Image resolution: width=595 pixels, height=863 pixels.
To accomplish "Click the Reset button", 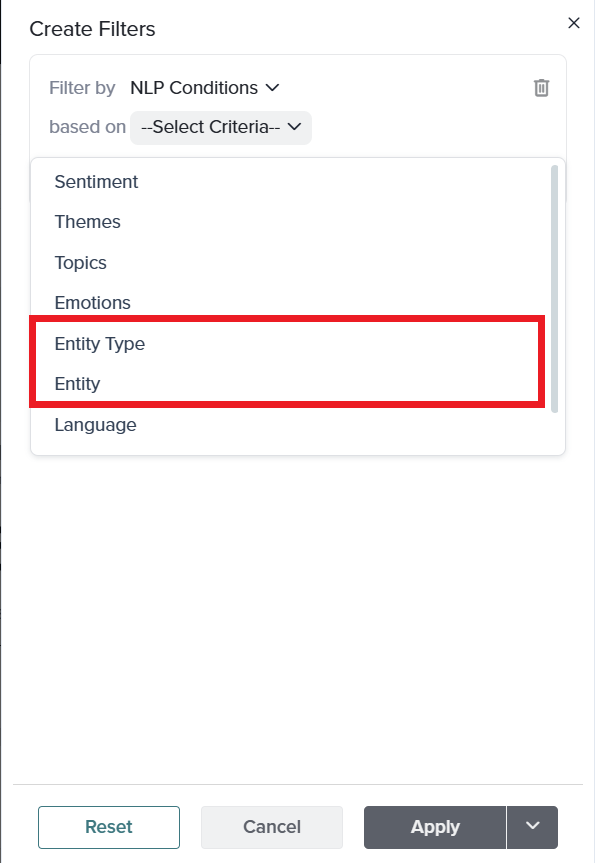I will pos(109,827).
